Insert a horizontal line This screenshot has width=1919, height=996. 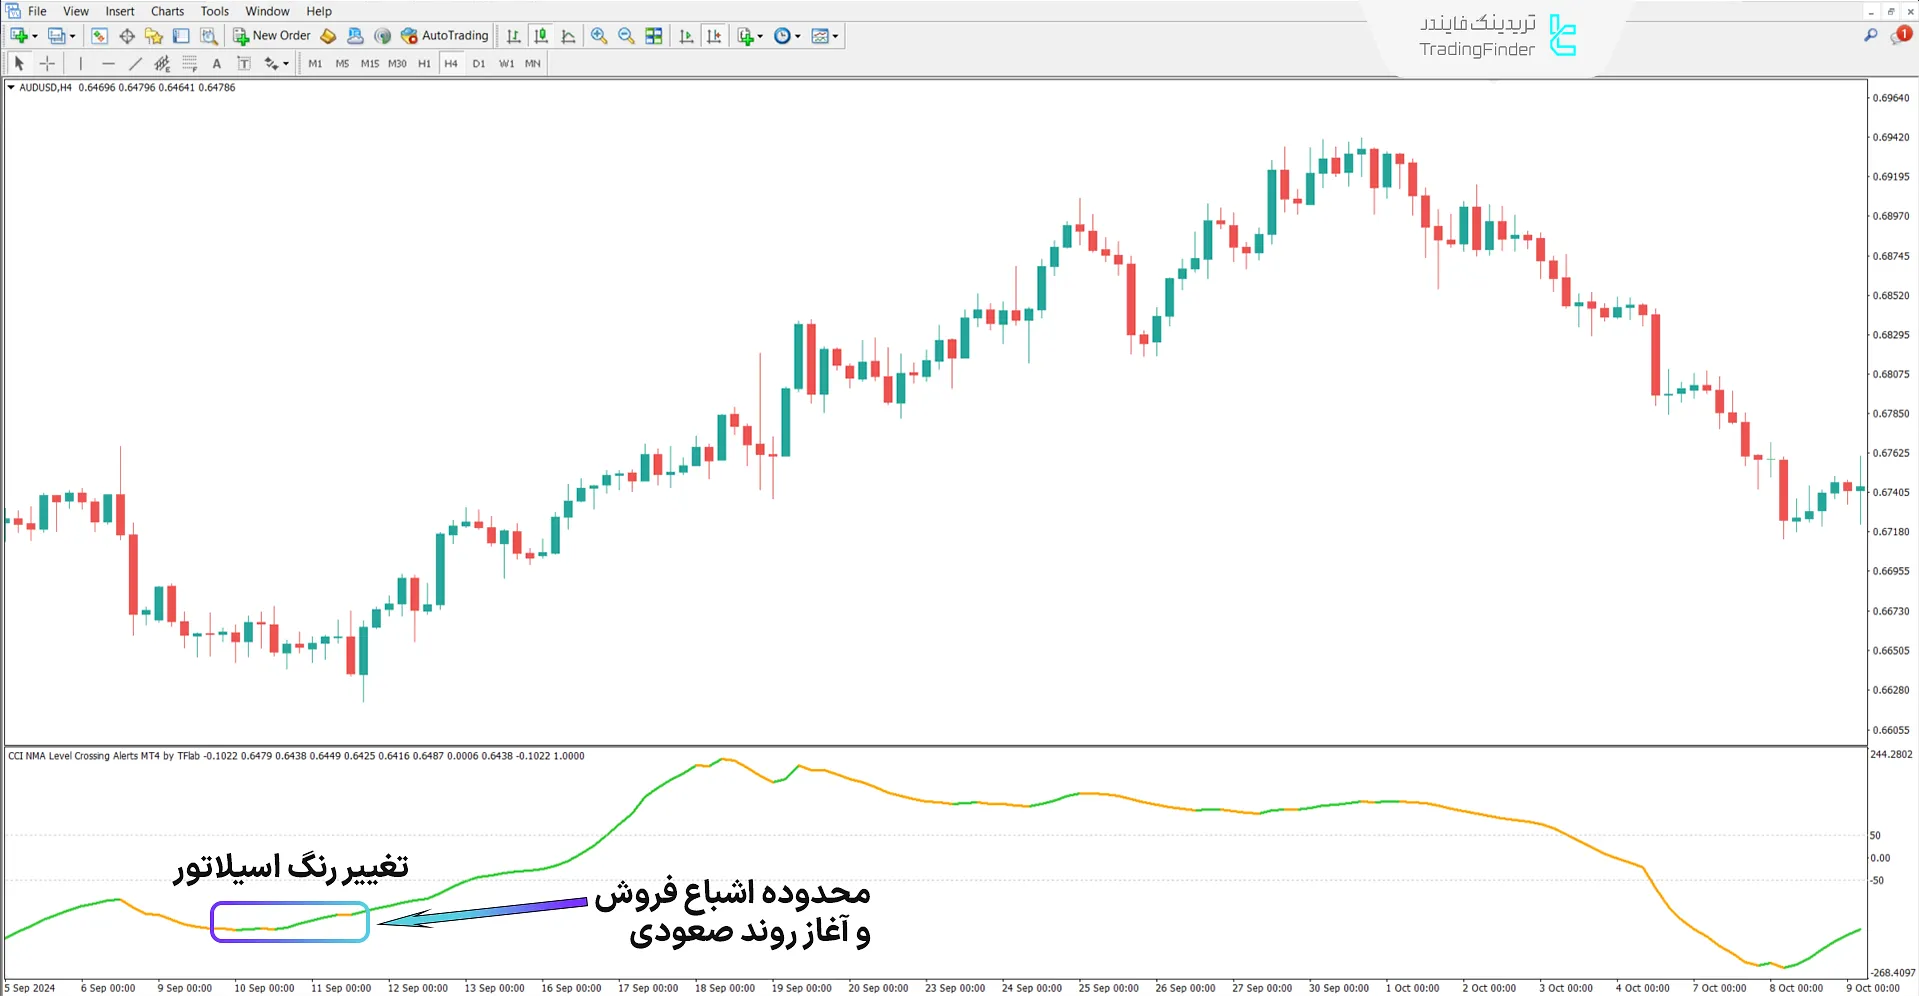[x=109, y=63]
